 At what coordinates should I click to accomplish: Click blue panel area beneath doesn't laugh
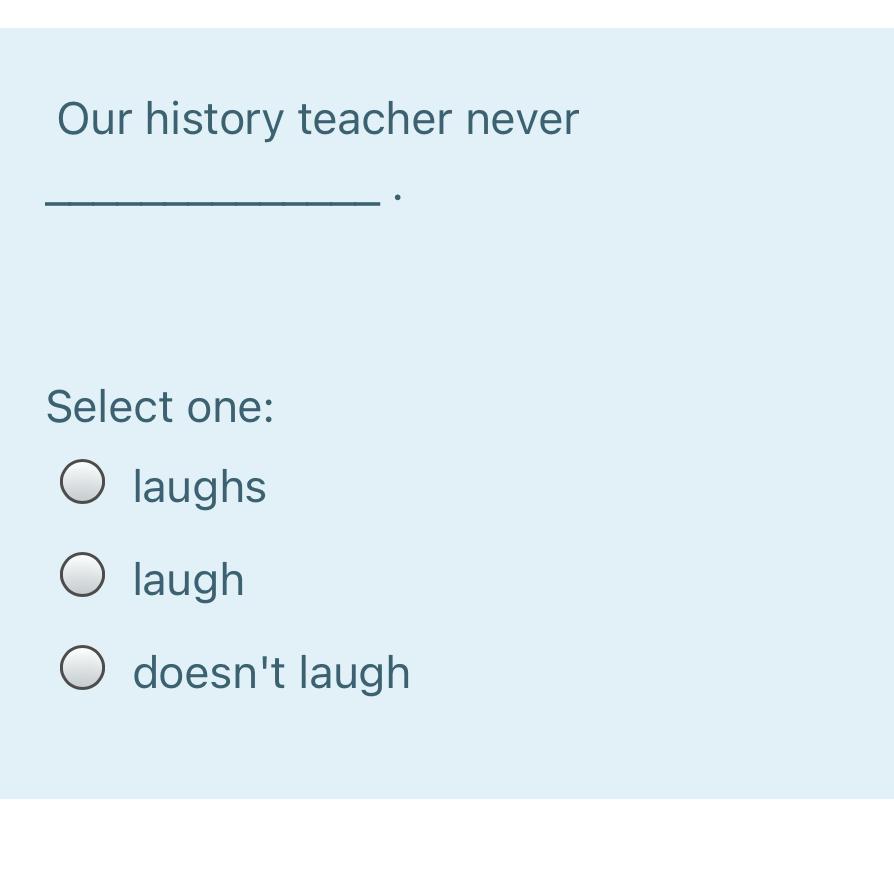[447, 750]
